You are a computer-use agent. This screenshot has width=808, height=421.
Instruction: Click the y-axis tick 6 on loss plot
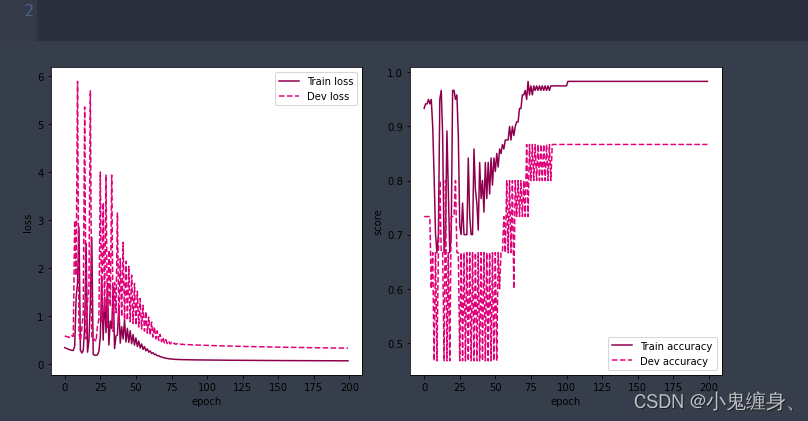42,77
